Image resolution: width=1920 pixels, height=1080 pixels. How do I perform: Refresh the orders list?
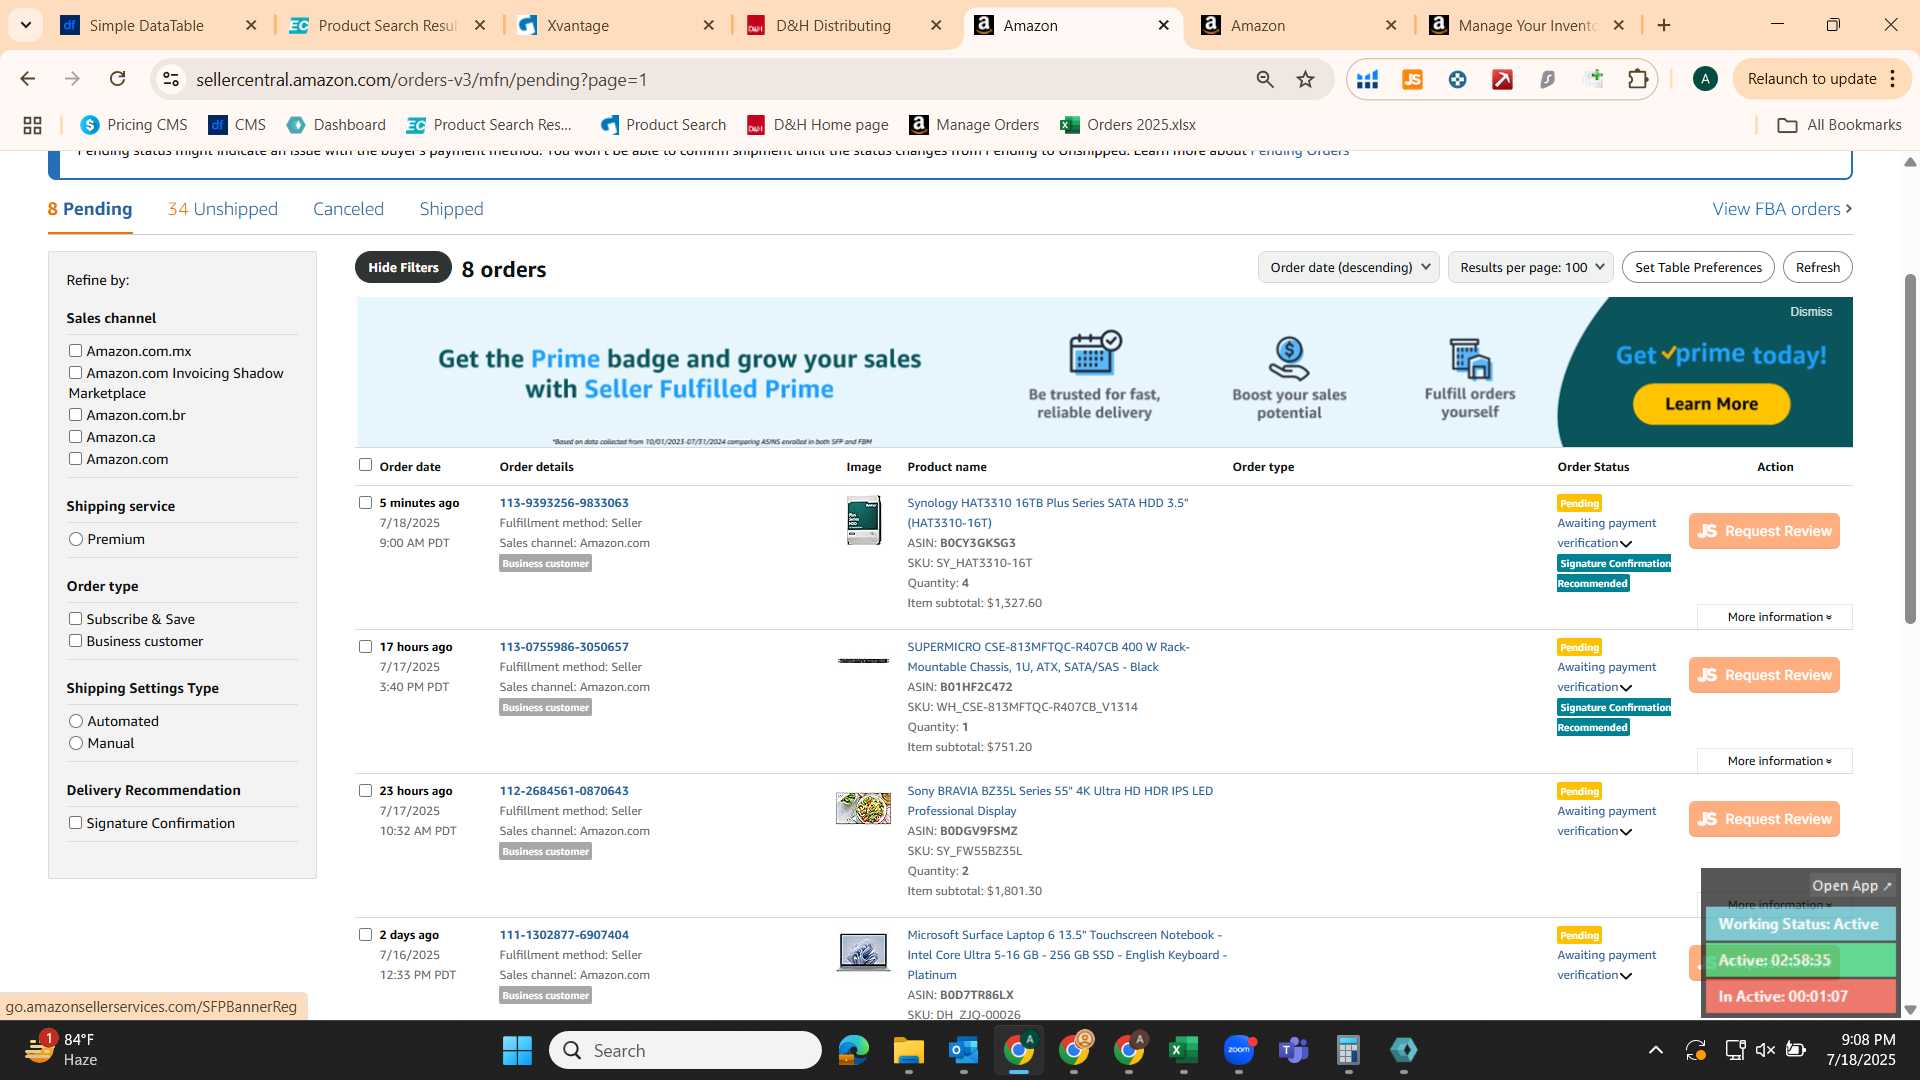1817,267
